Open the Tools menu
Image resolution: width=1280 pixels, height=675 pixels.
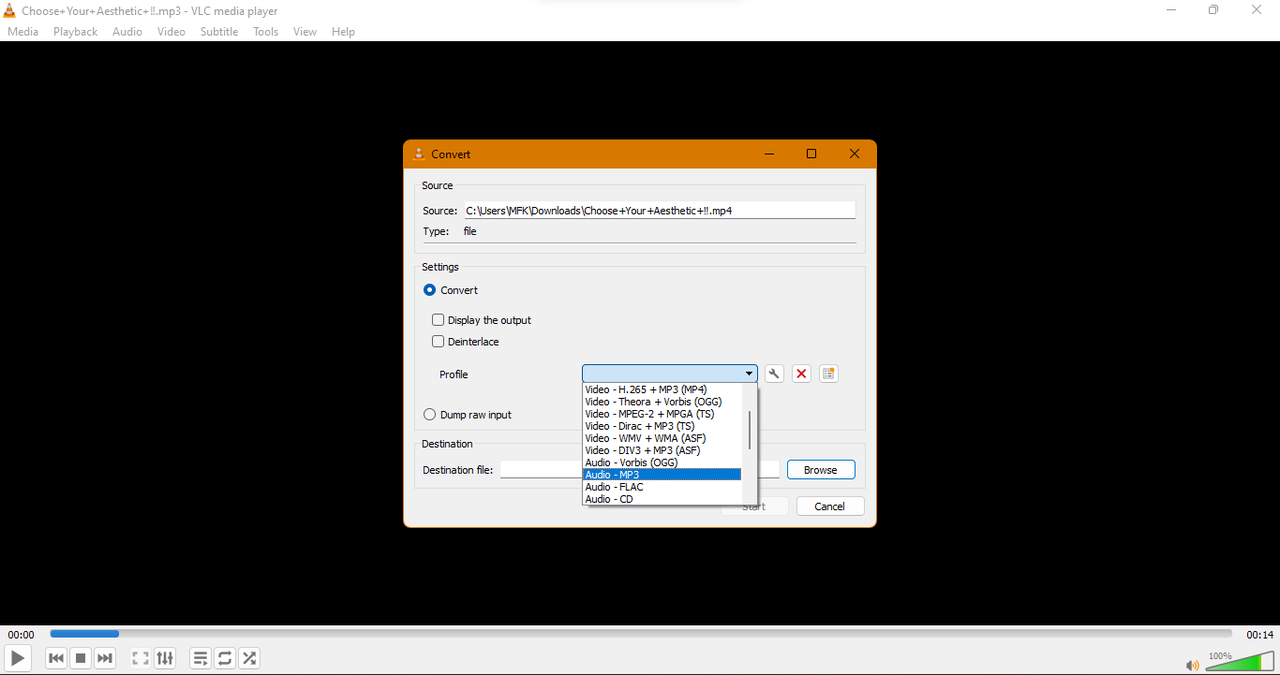pyautogui.click(x=266, y=32)
